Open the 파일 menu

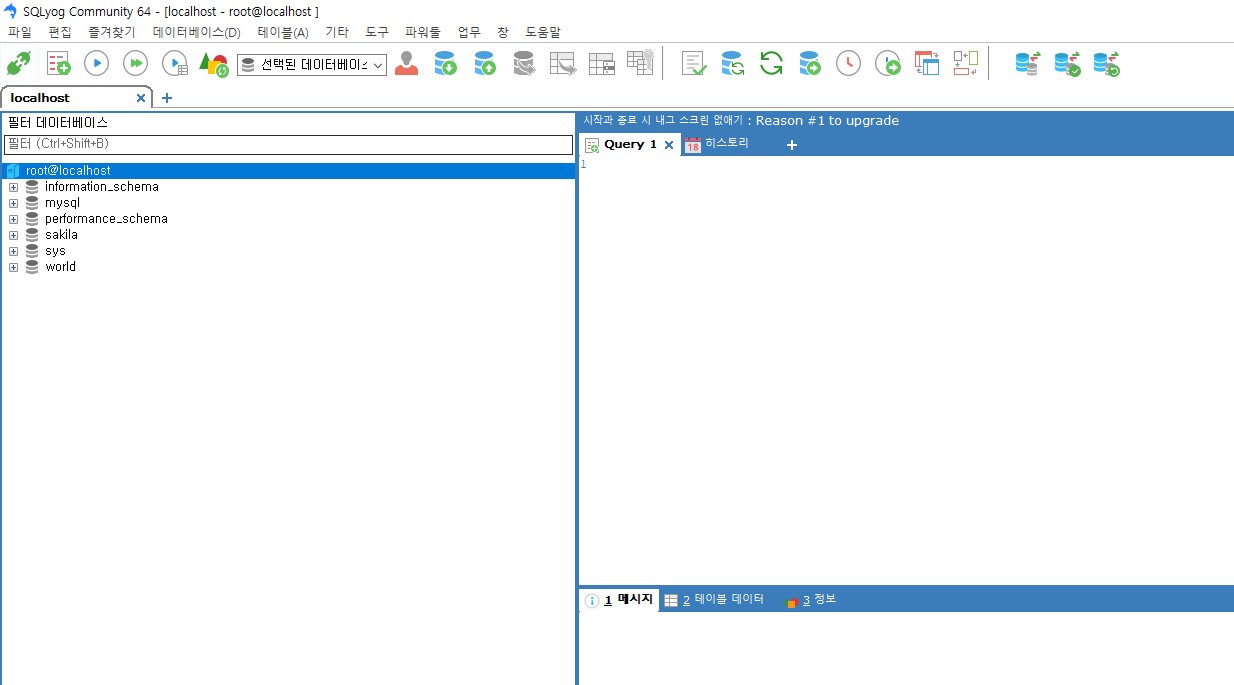pos(20,32)
